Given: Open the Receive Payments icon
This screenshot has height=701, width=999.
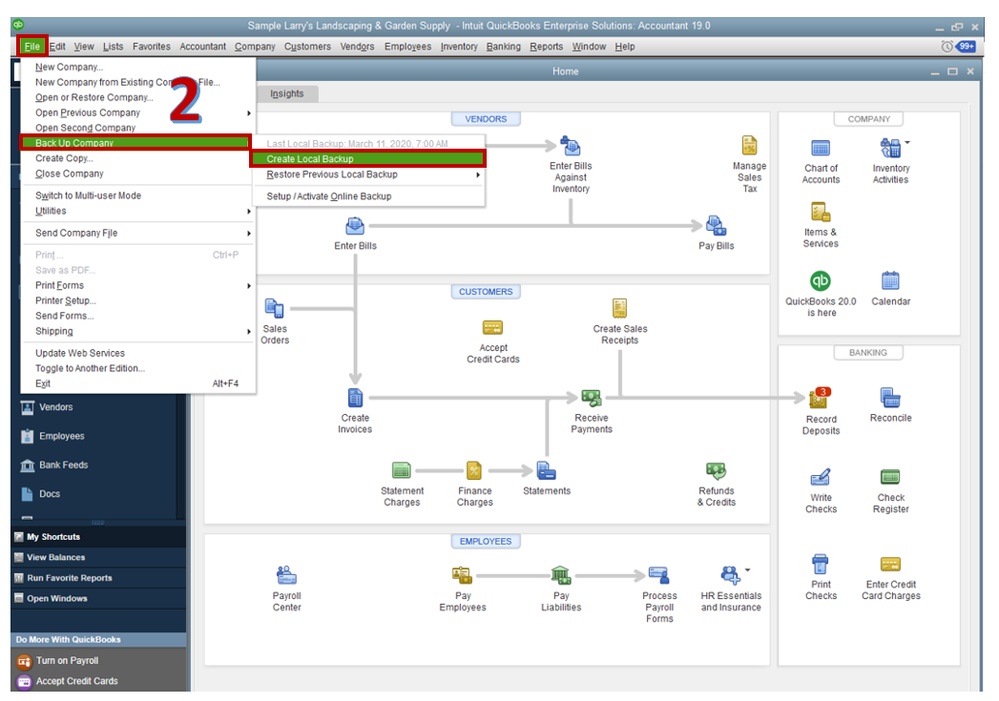Looking at the screenshot, I should (591, 398).
